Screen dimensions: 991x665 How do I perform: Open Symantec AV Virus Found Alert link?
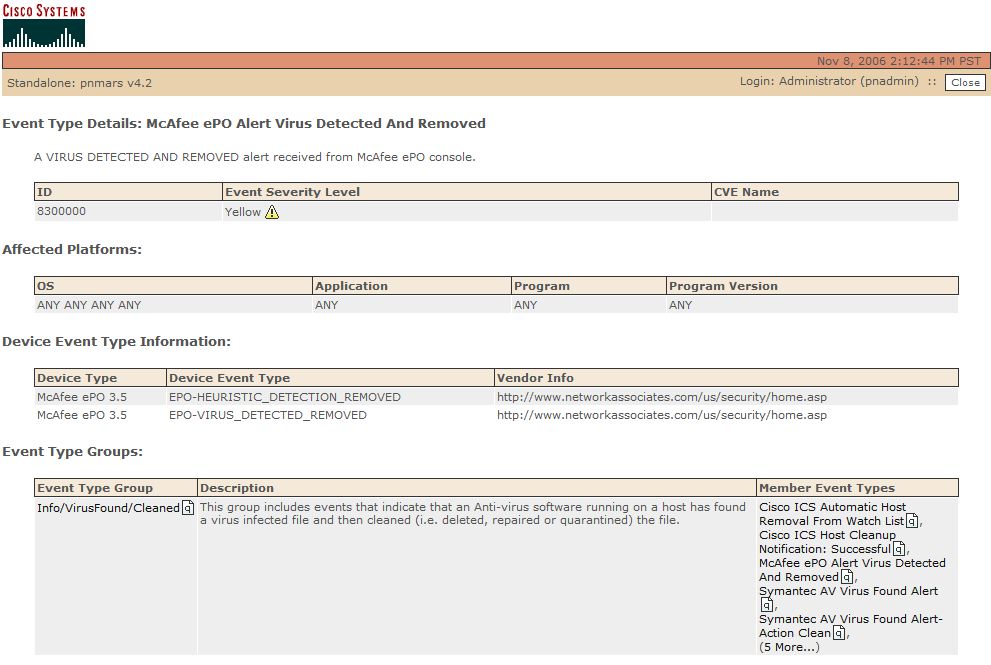[848, 591]
